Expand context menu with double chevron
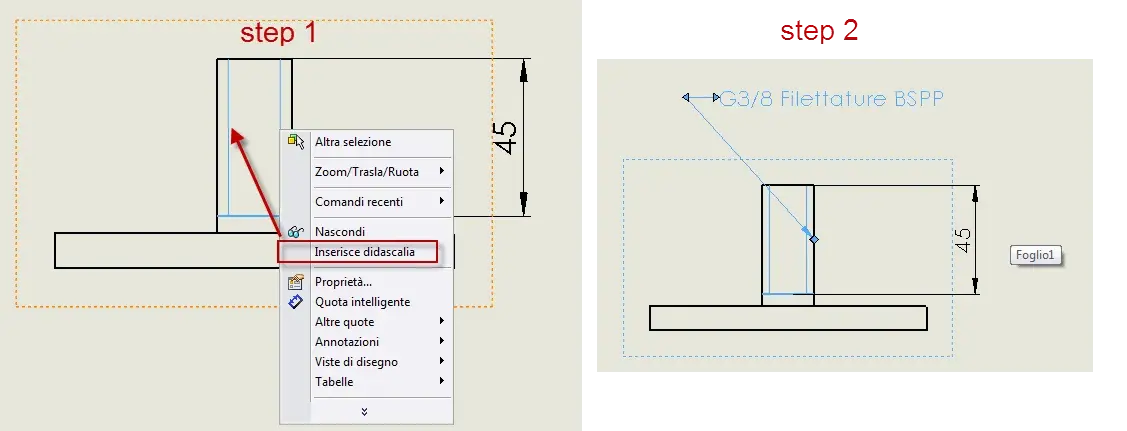1127x431 pixels. click(364, 412)
